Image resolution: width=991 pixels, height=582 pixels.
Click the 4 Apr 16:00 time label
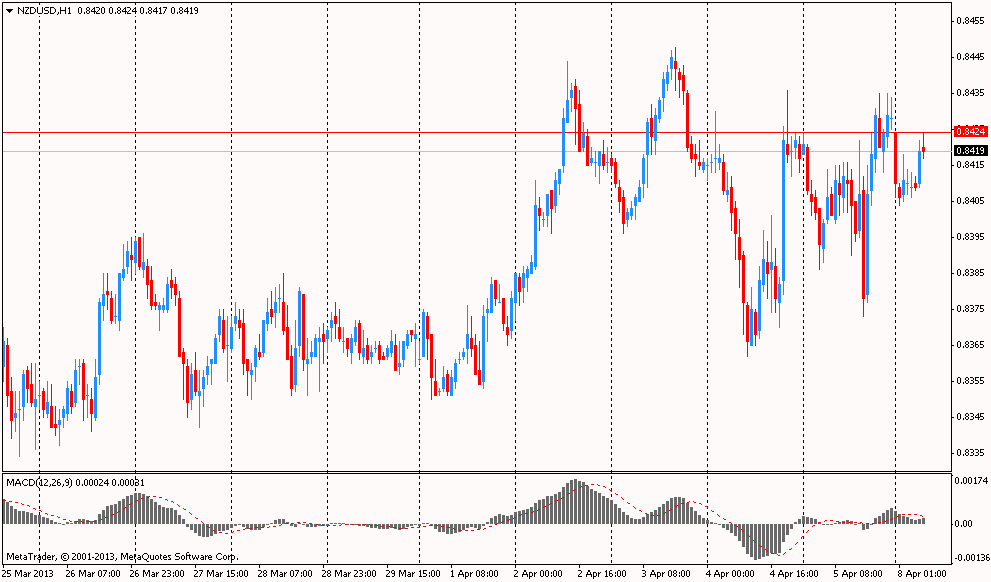793,574
